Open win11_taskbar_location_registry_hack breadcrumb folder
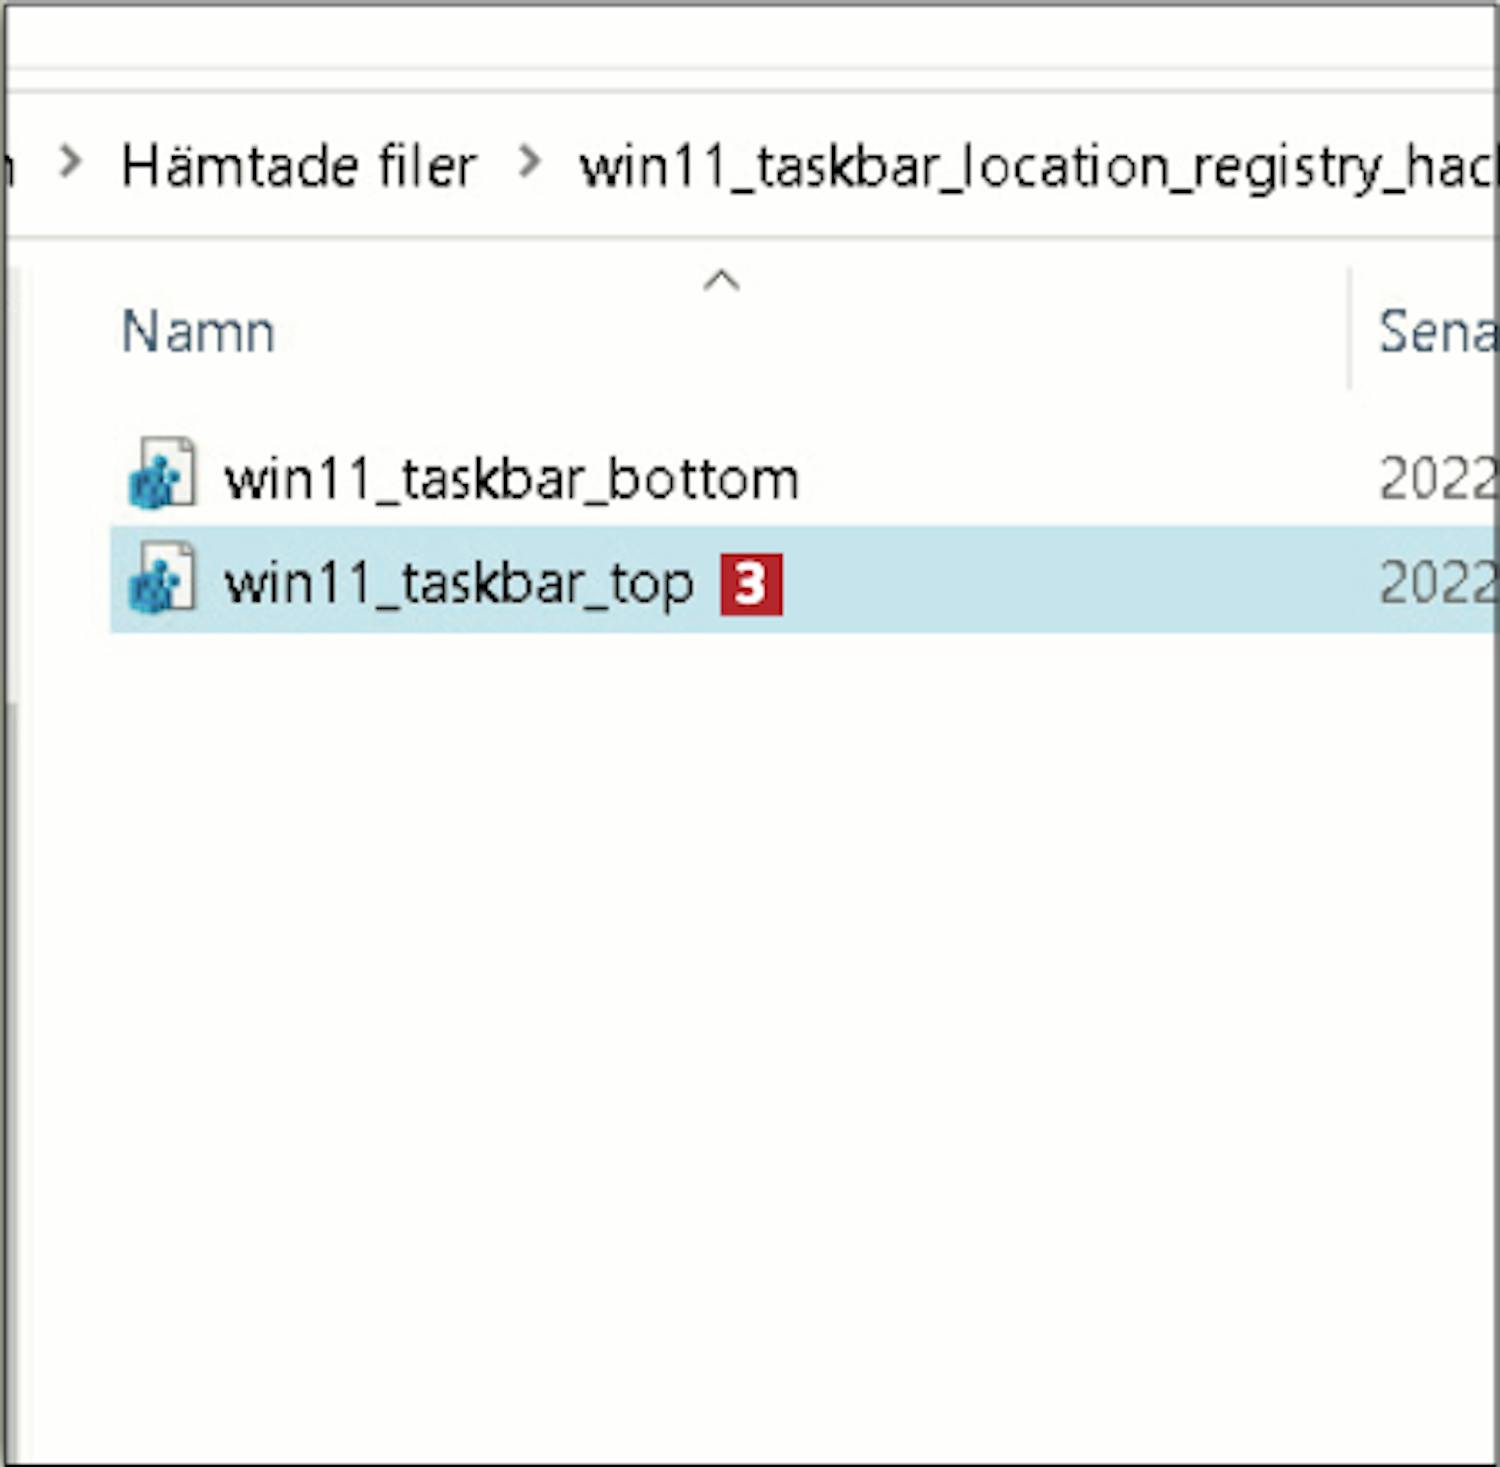Screen dimensions: 1500x1467 tap(1038, 166)
